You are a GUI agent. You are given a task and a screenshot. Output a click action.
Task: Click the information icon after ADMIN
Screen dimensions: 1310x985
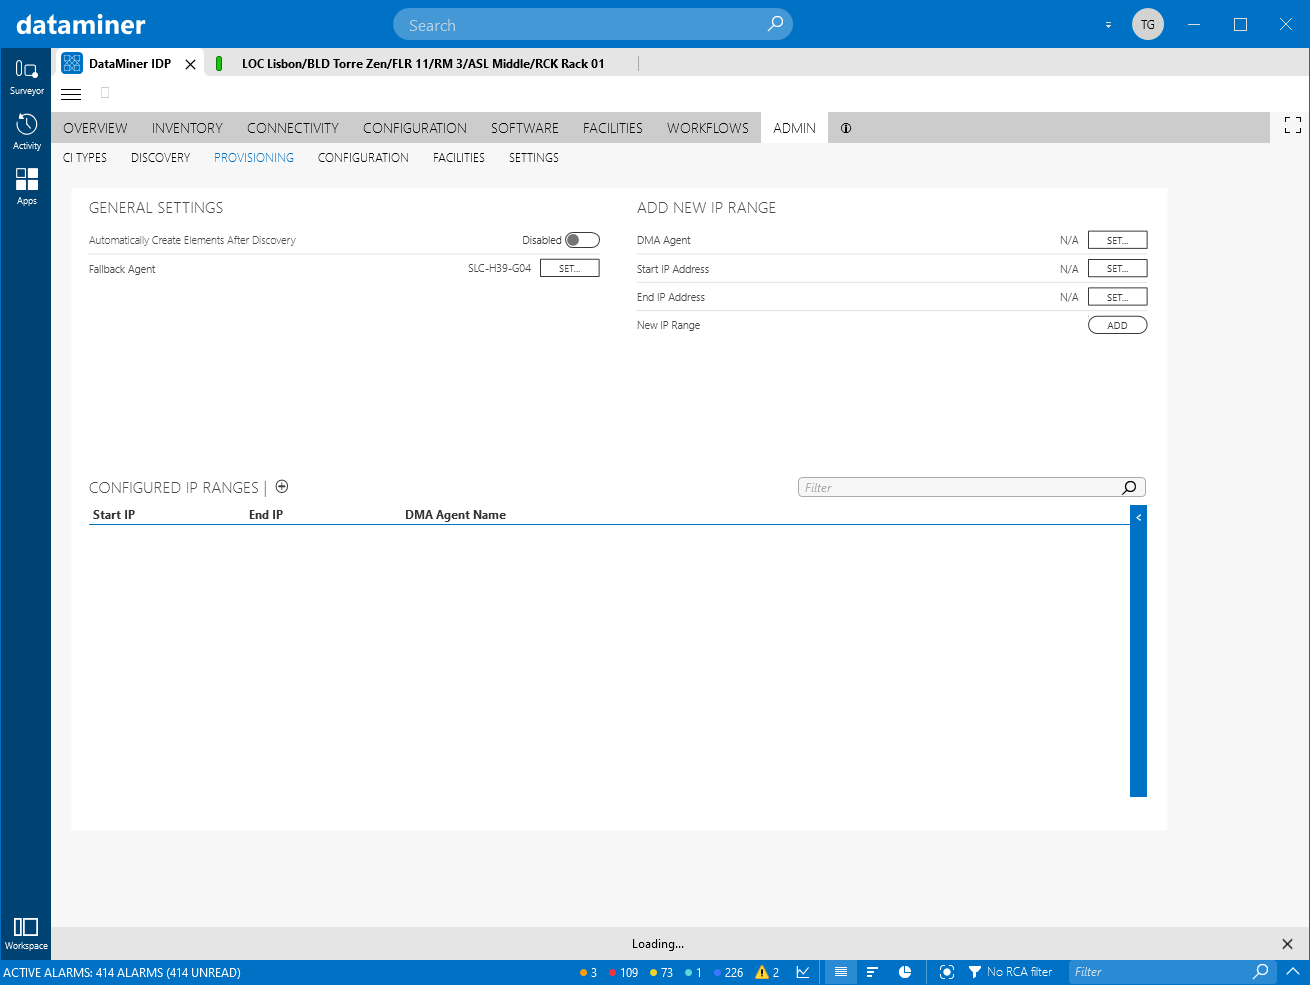846,128
